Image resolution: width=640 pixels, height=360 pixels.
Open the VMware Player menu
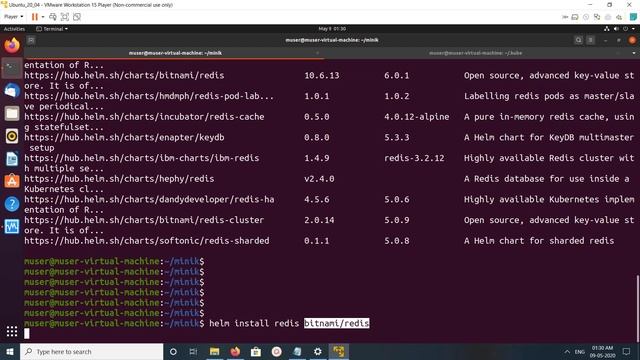click(x=13, y=17)
